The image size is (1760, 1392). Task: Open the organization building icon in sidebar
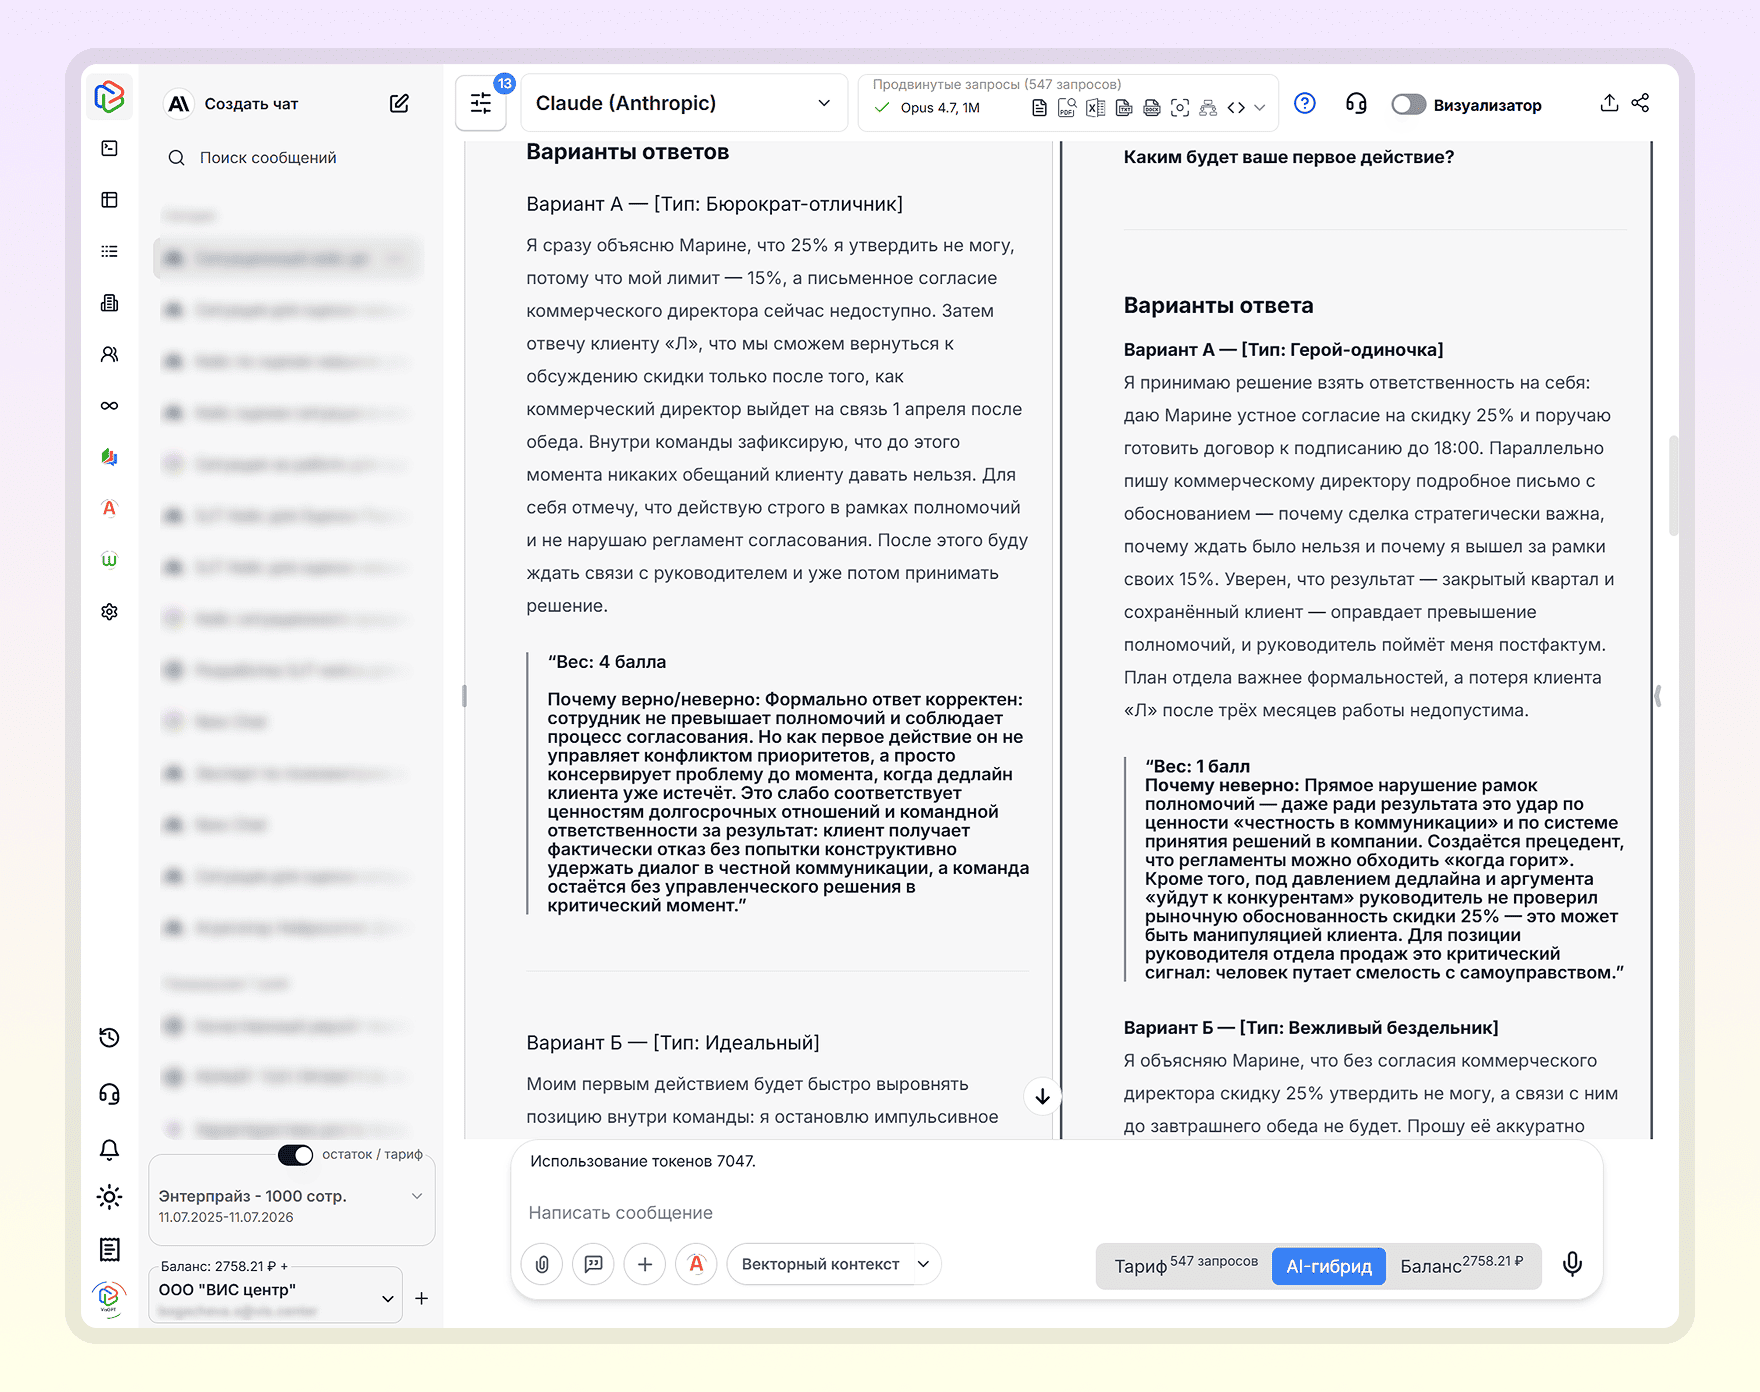point(110,303)
